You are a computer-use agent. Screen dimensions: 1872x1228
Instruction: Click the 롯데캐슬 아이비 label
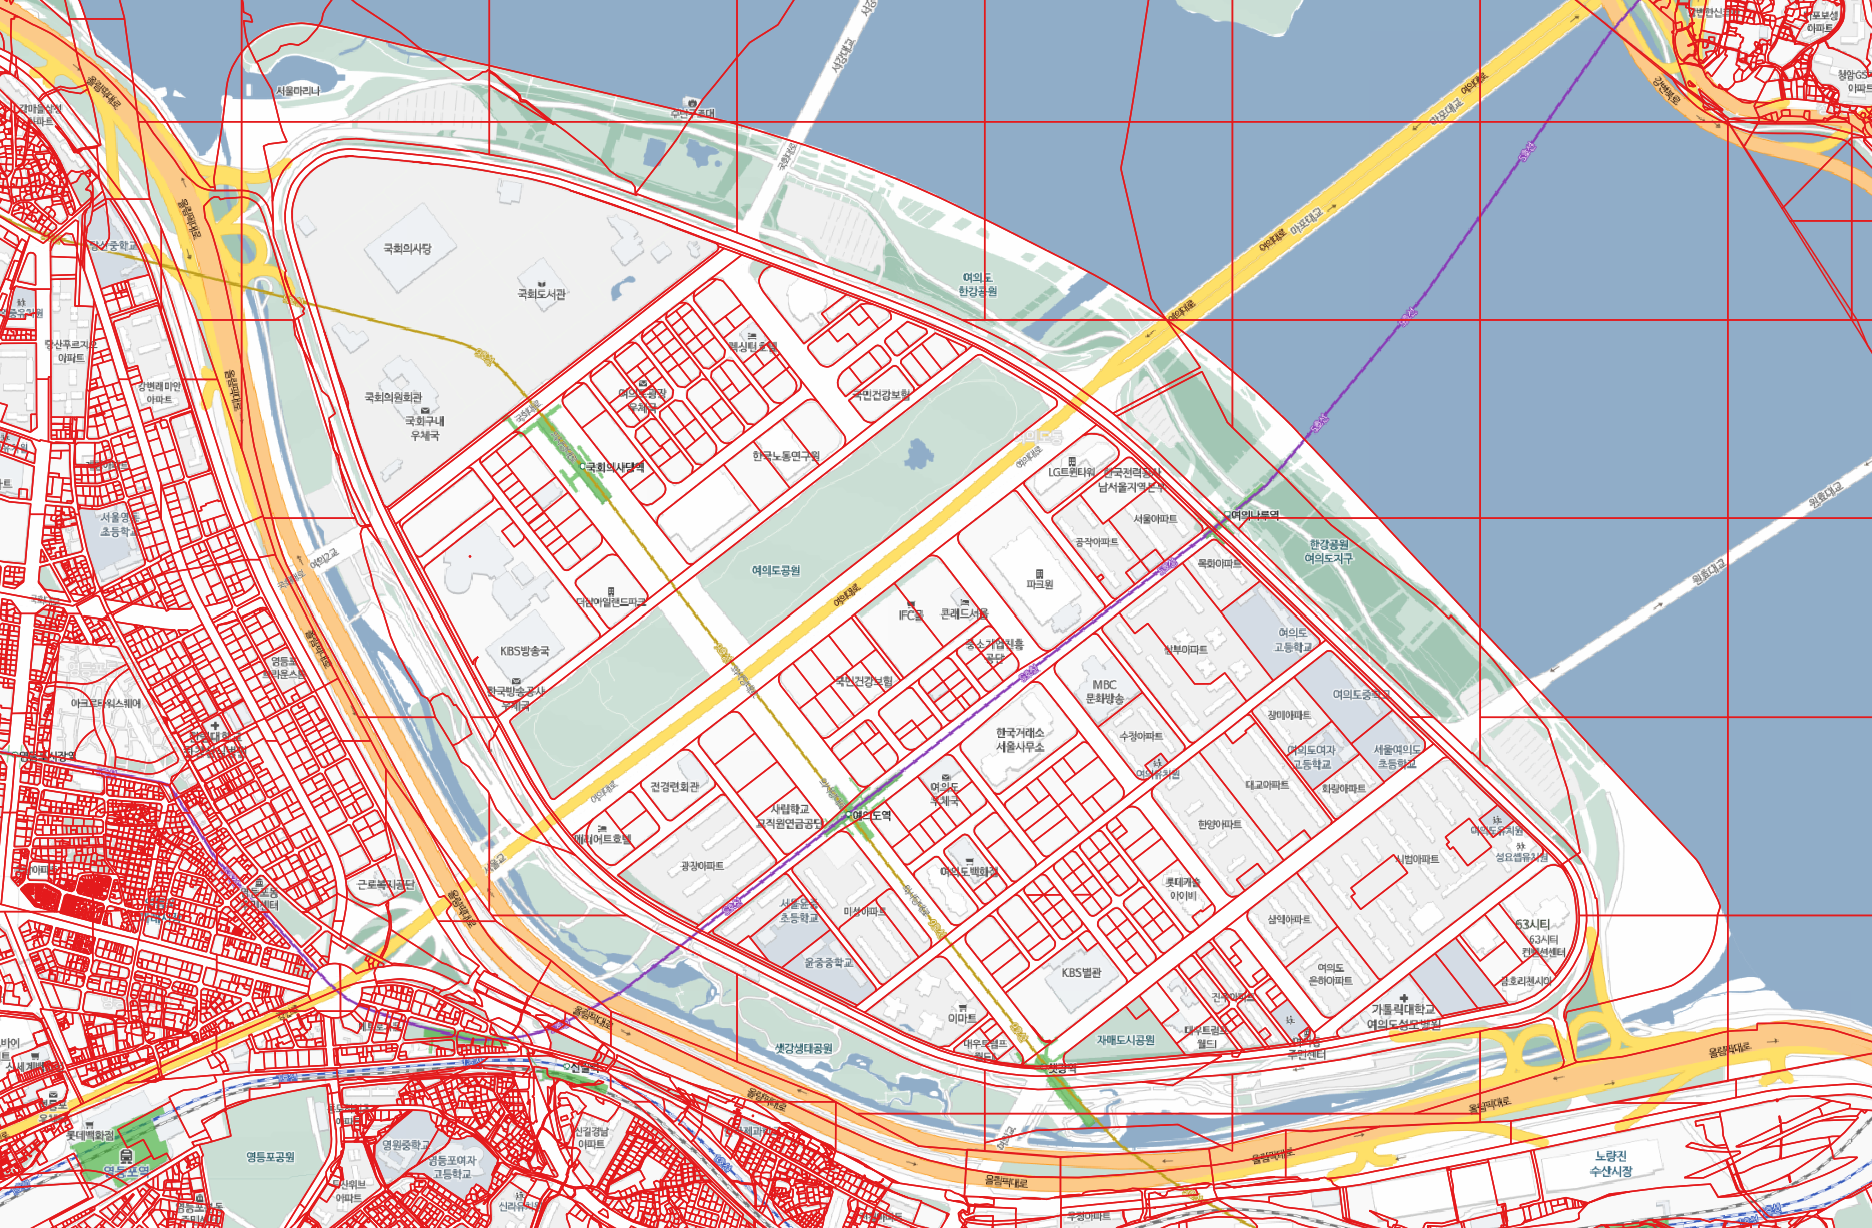(1184, 890)
